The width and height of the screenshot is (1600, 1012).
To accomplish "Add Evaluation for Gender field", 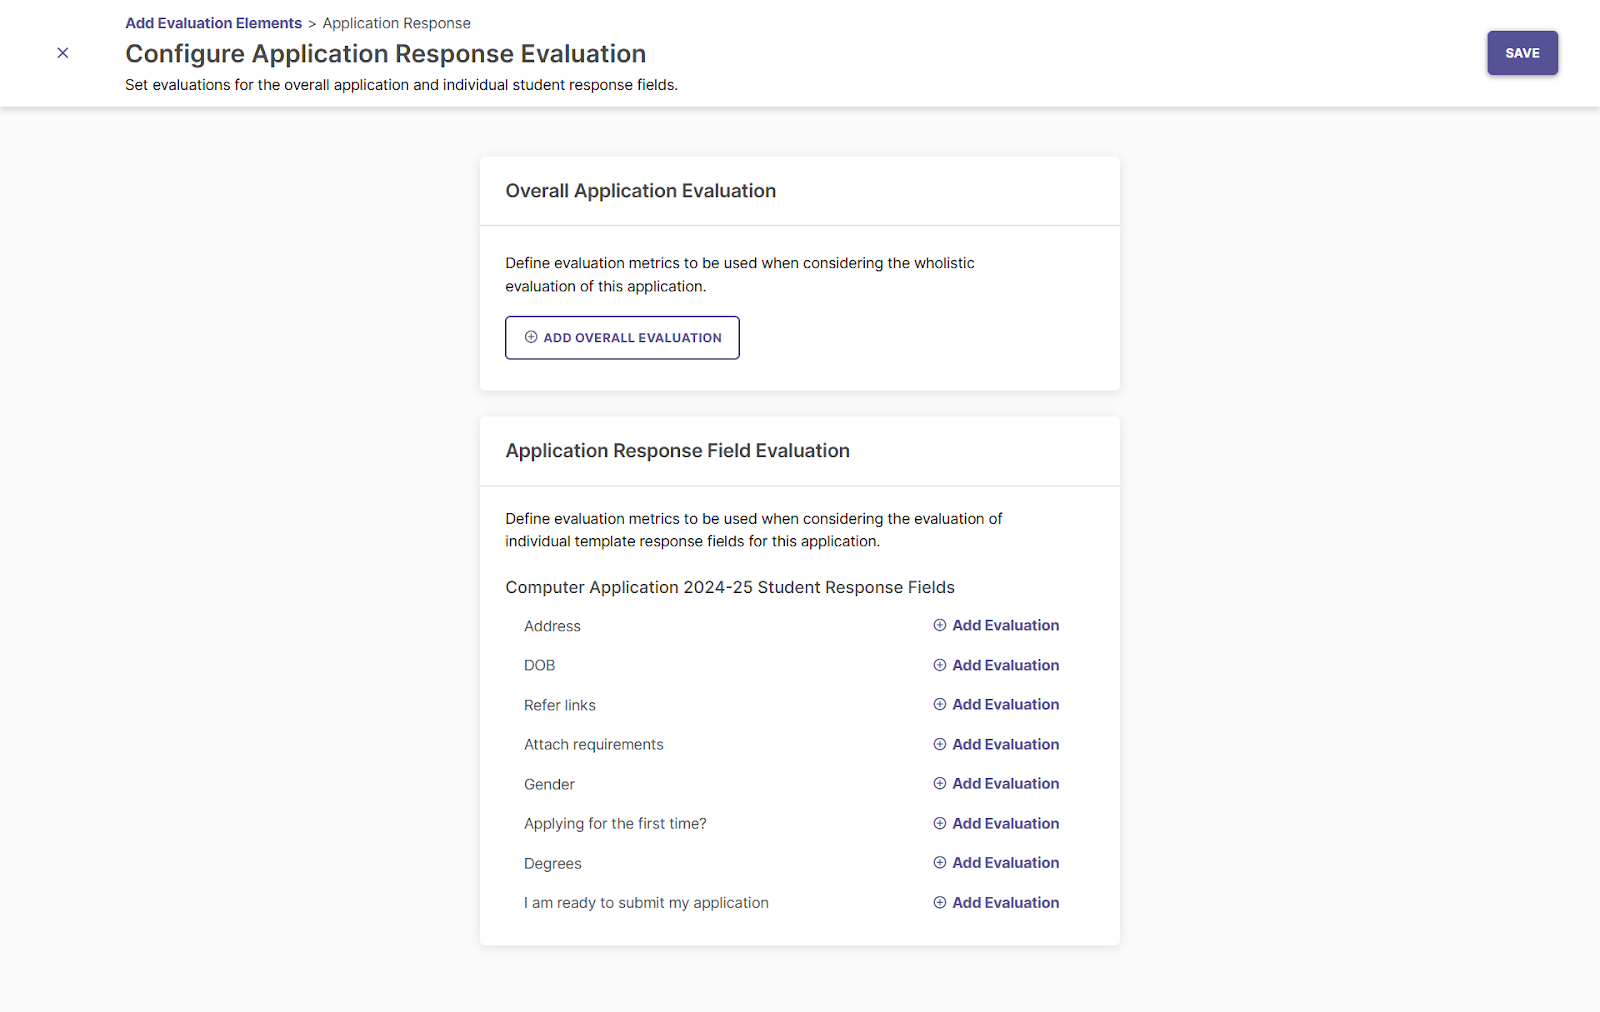I will [x=996, y=783].
